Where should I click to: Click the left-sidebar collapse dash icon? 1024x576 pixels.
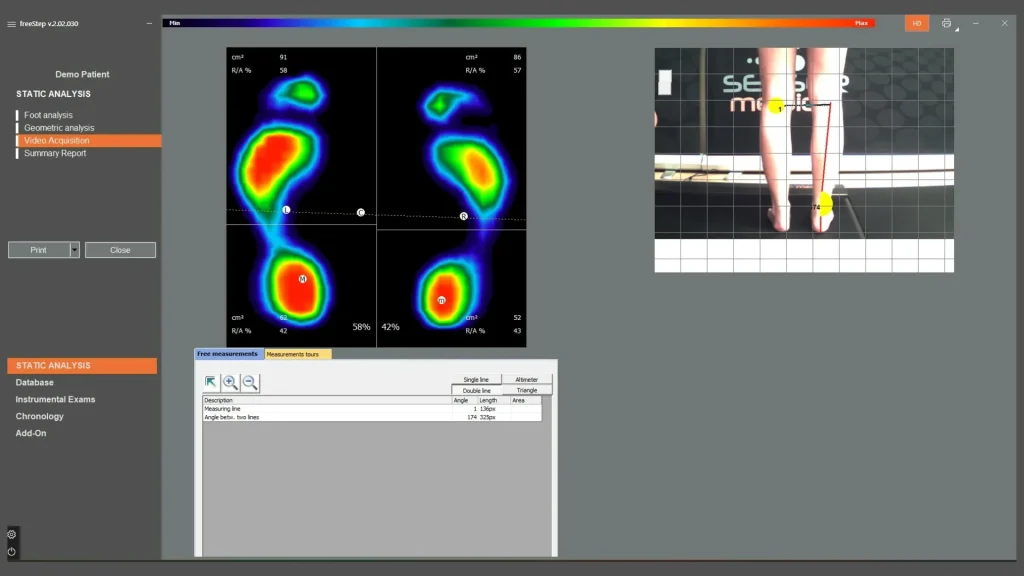(149, 23)
